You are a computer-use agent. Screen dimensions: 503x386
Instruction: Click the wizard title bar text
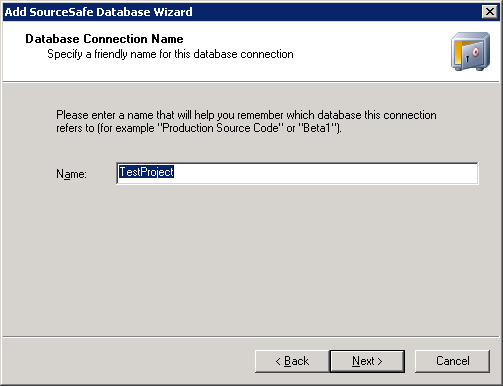[99, 12]
